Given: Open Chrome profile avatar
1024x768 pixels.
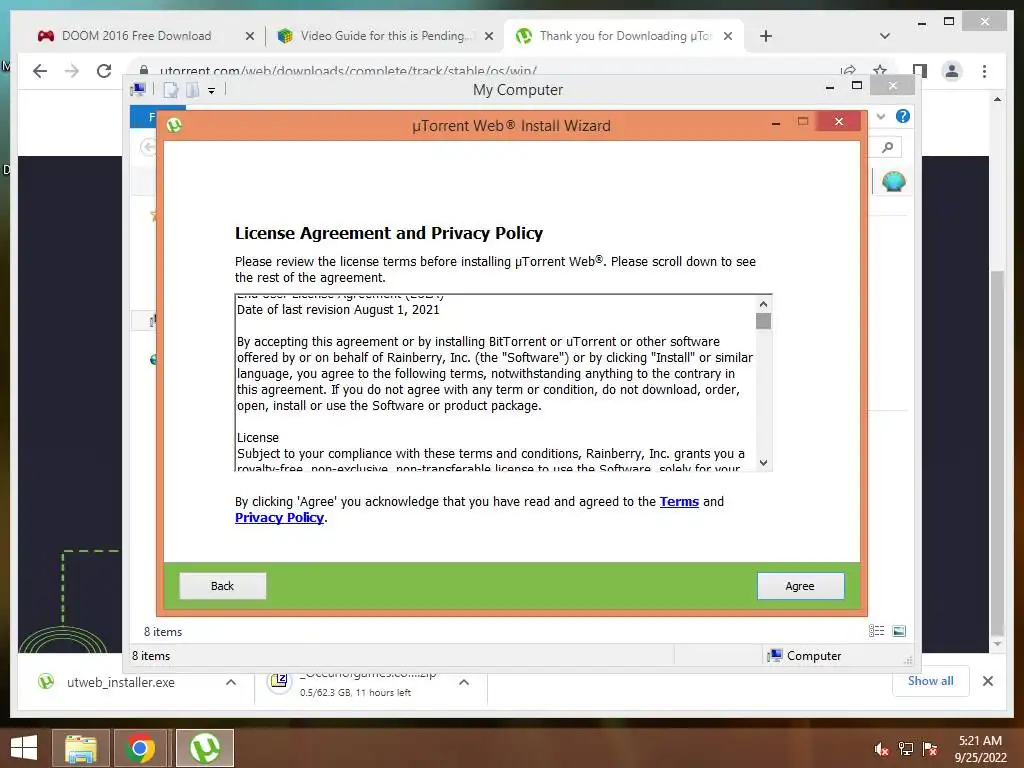Looking at the screenshot, I should [x=952, y=71].
